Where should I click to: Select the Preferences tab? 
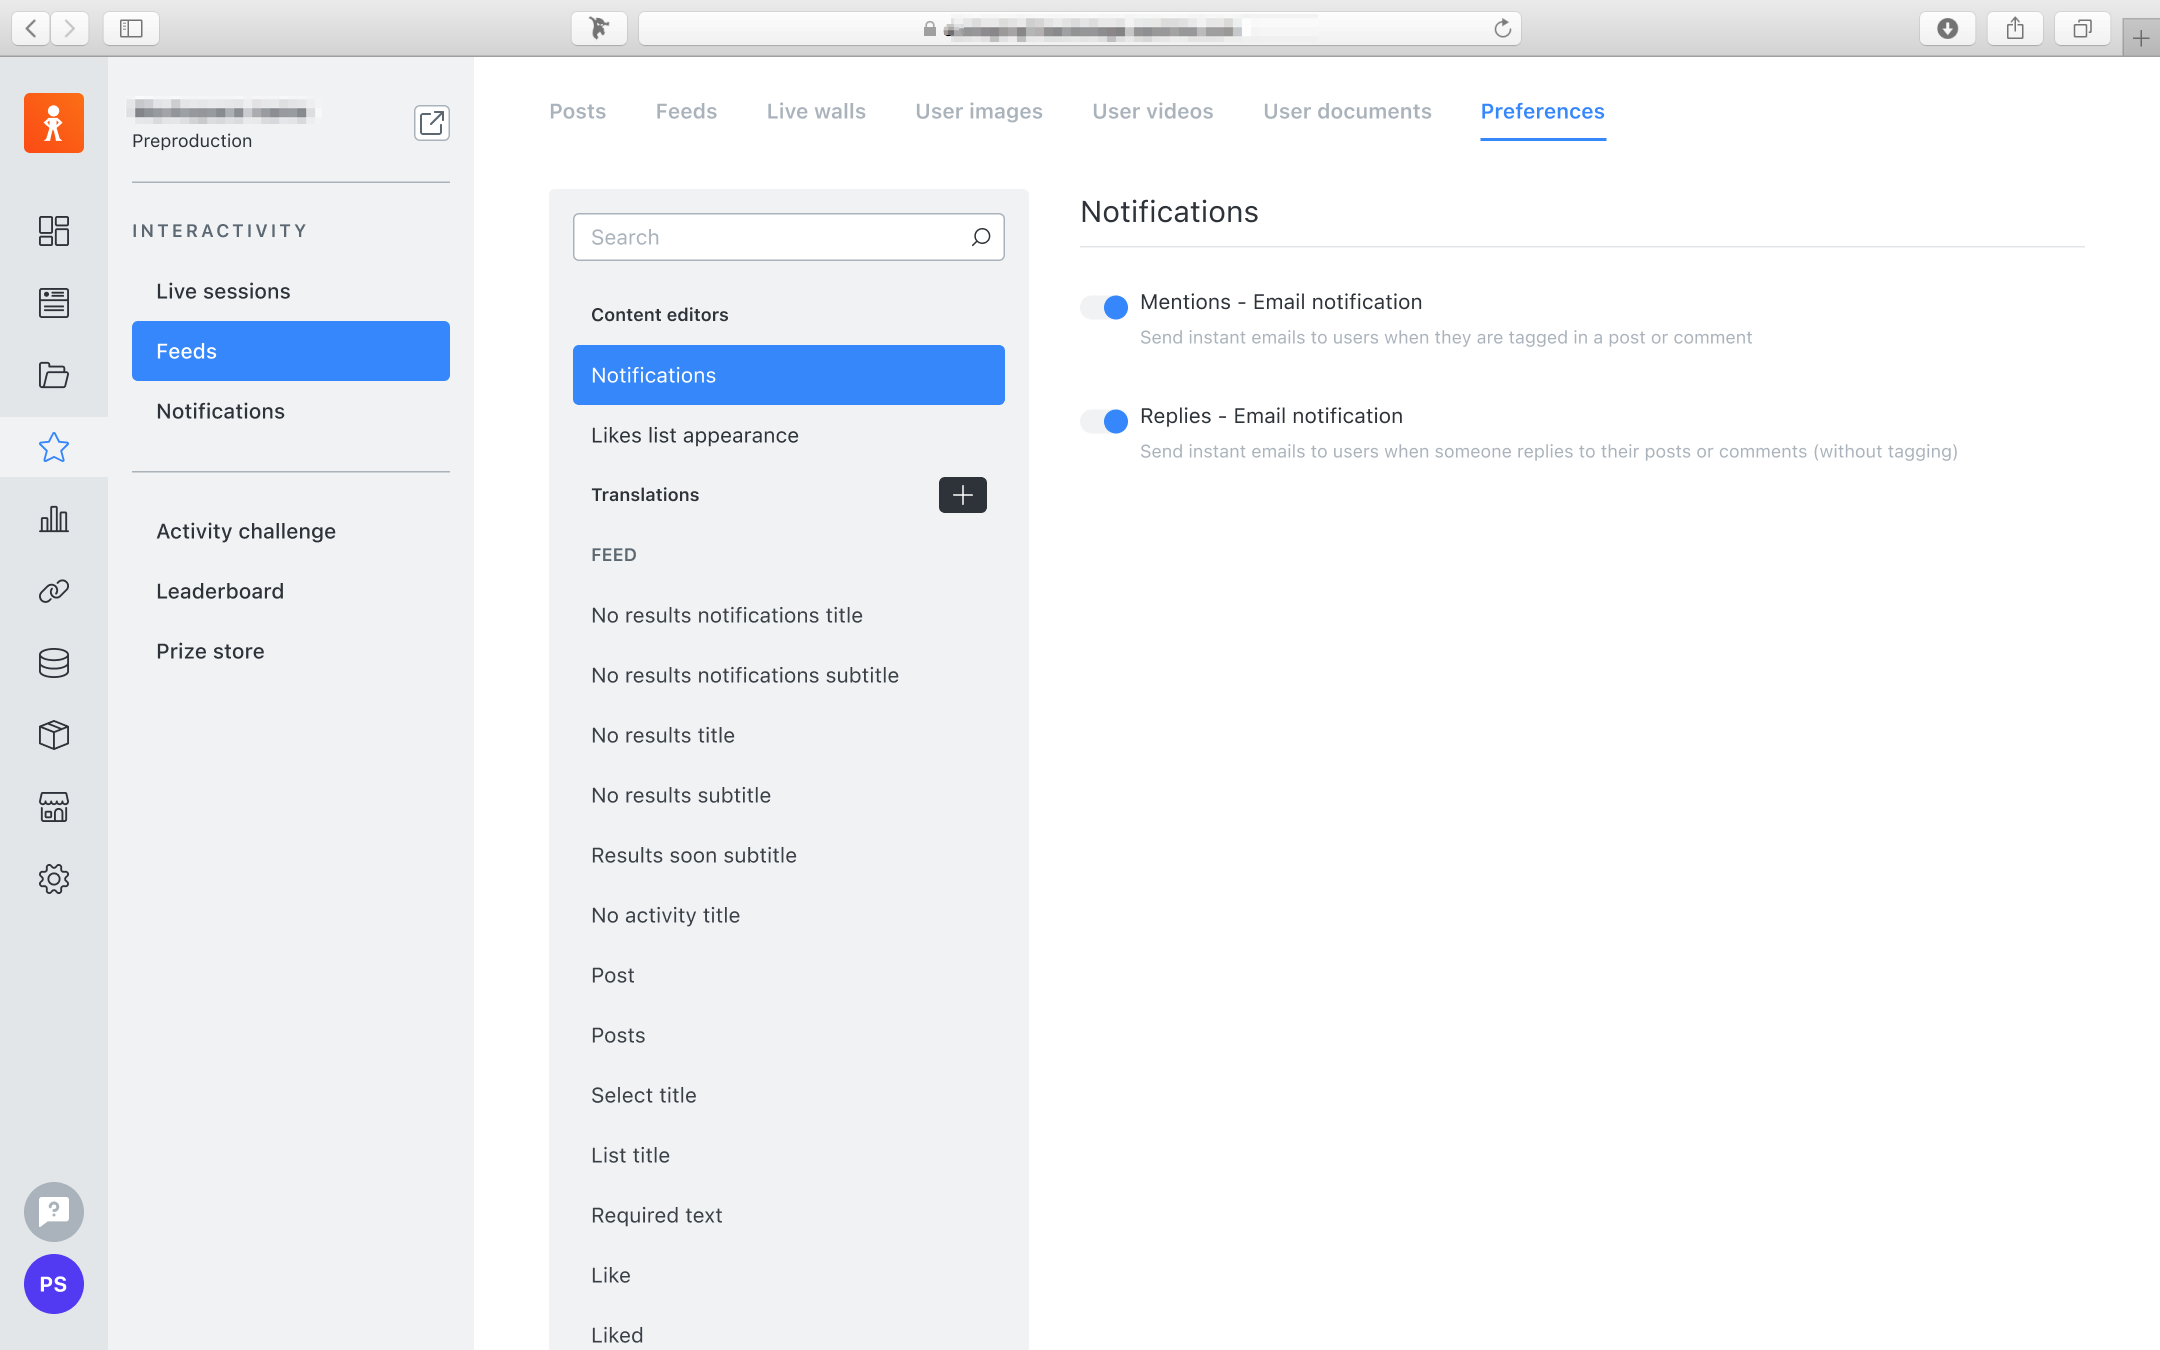(x=1543, y=111)
